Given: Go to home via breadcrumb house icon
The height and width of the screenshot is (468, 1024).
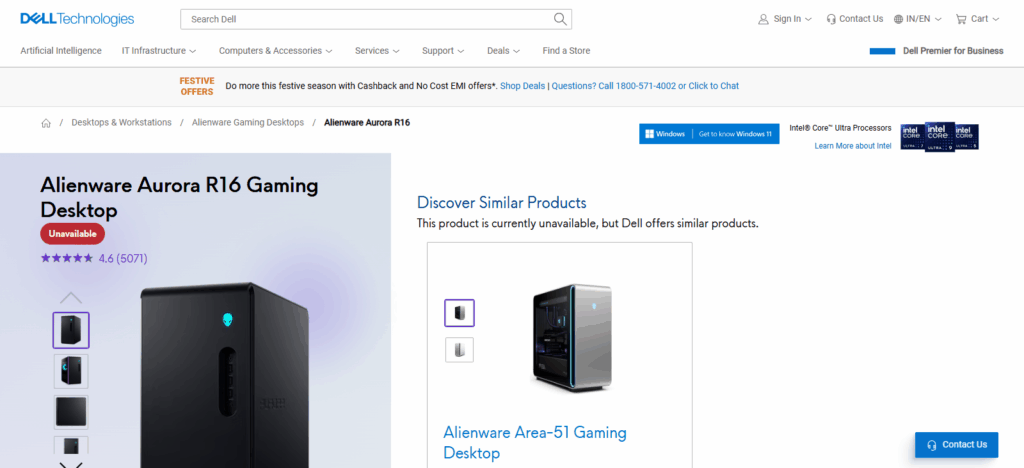Looking at the screenshot, I should coord(46,123).
